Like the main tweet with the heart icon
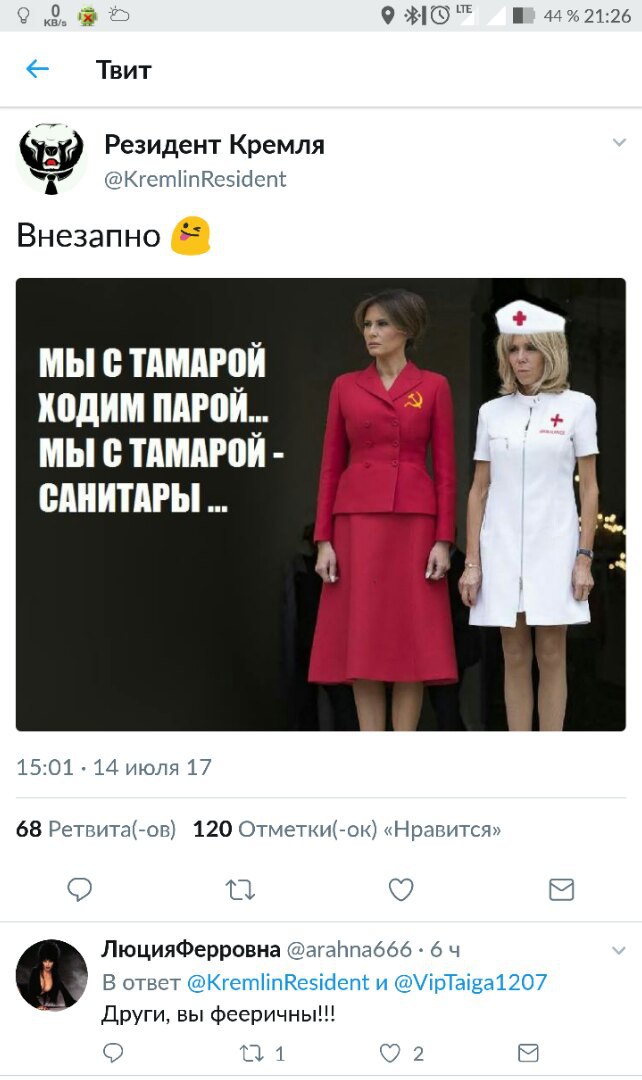Image resolution: width=642 pixels, height=1080 pixels. tap(401, 889)
